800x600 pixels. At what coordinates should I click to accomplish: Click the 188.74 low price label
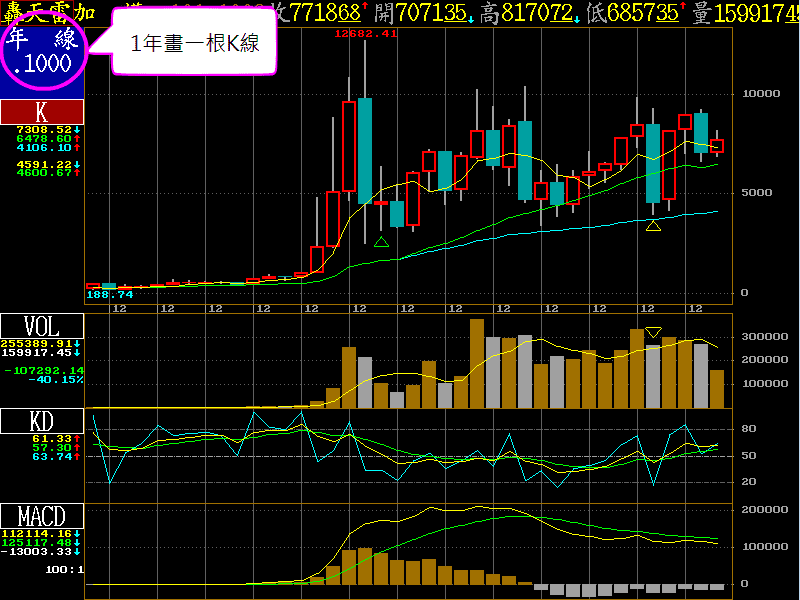110,295
